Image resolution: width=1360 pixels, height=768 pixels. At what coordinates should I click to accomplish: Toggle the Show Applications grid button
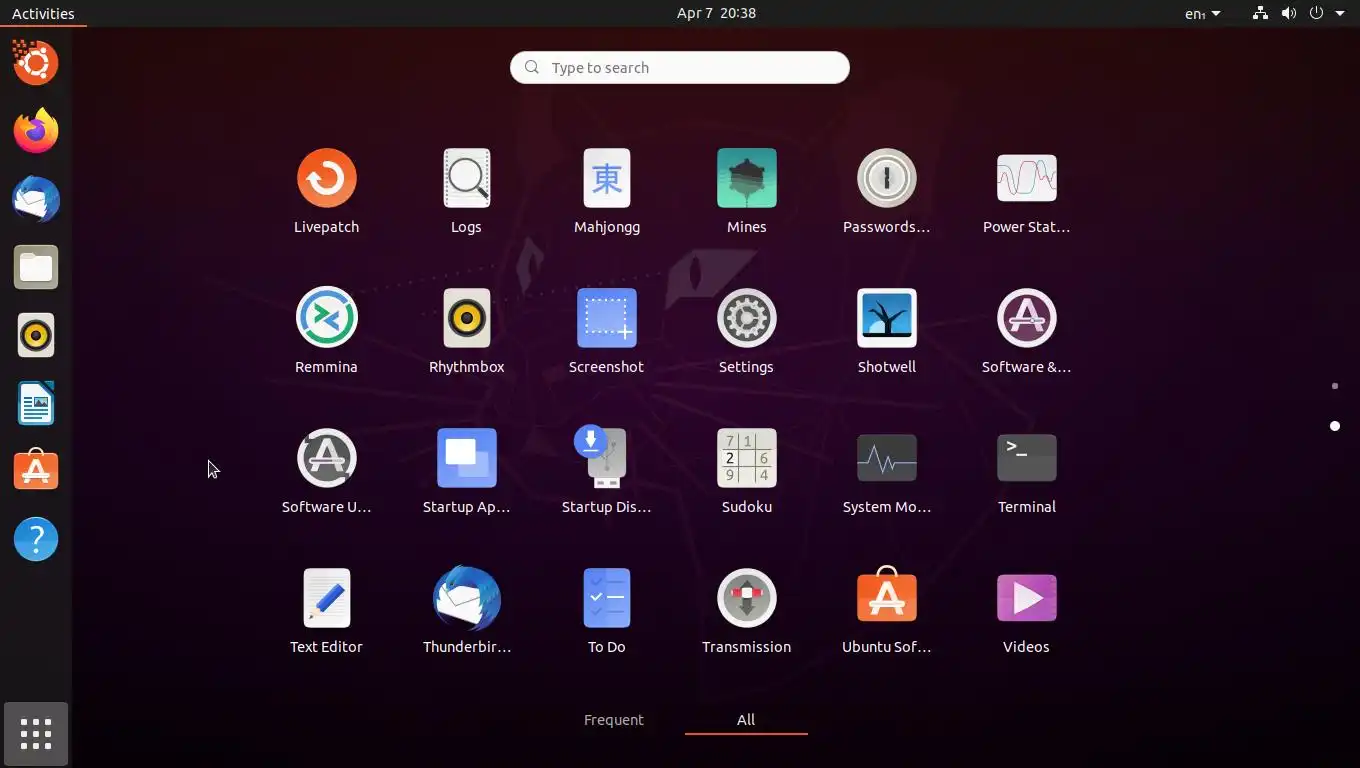pyautogui.click(x=36, y=734)
